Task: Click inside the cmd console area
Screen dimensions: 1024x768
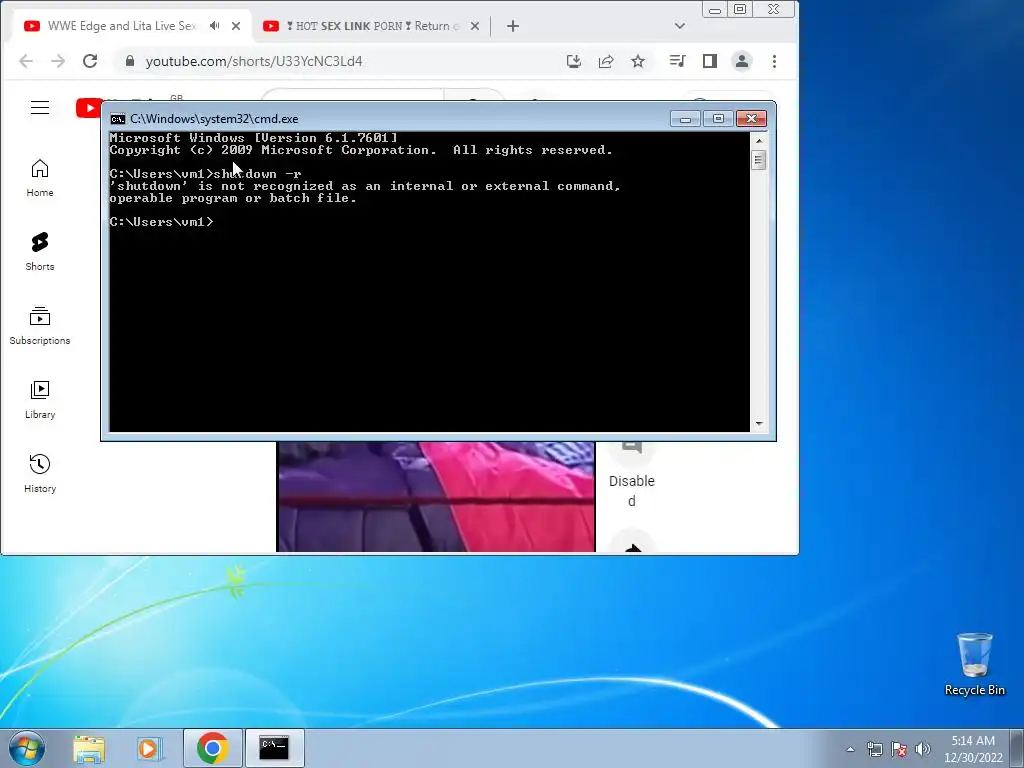Action: 429,281
